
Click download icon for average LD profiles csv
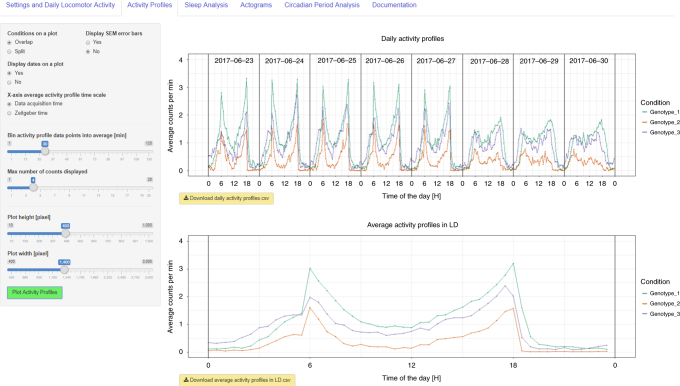pyautogui.click(x=186, y=380)
